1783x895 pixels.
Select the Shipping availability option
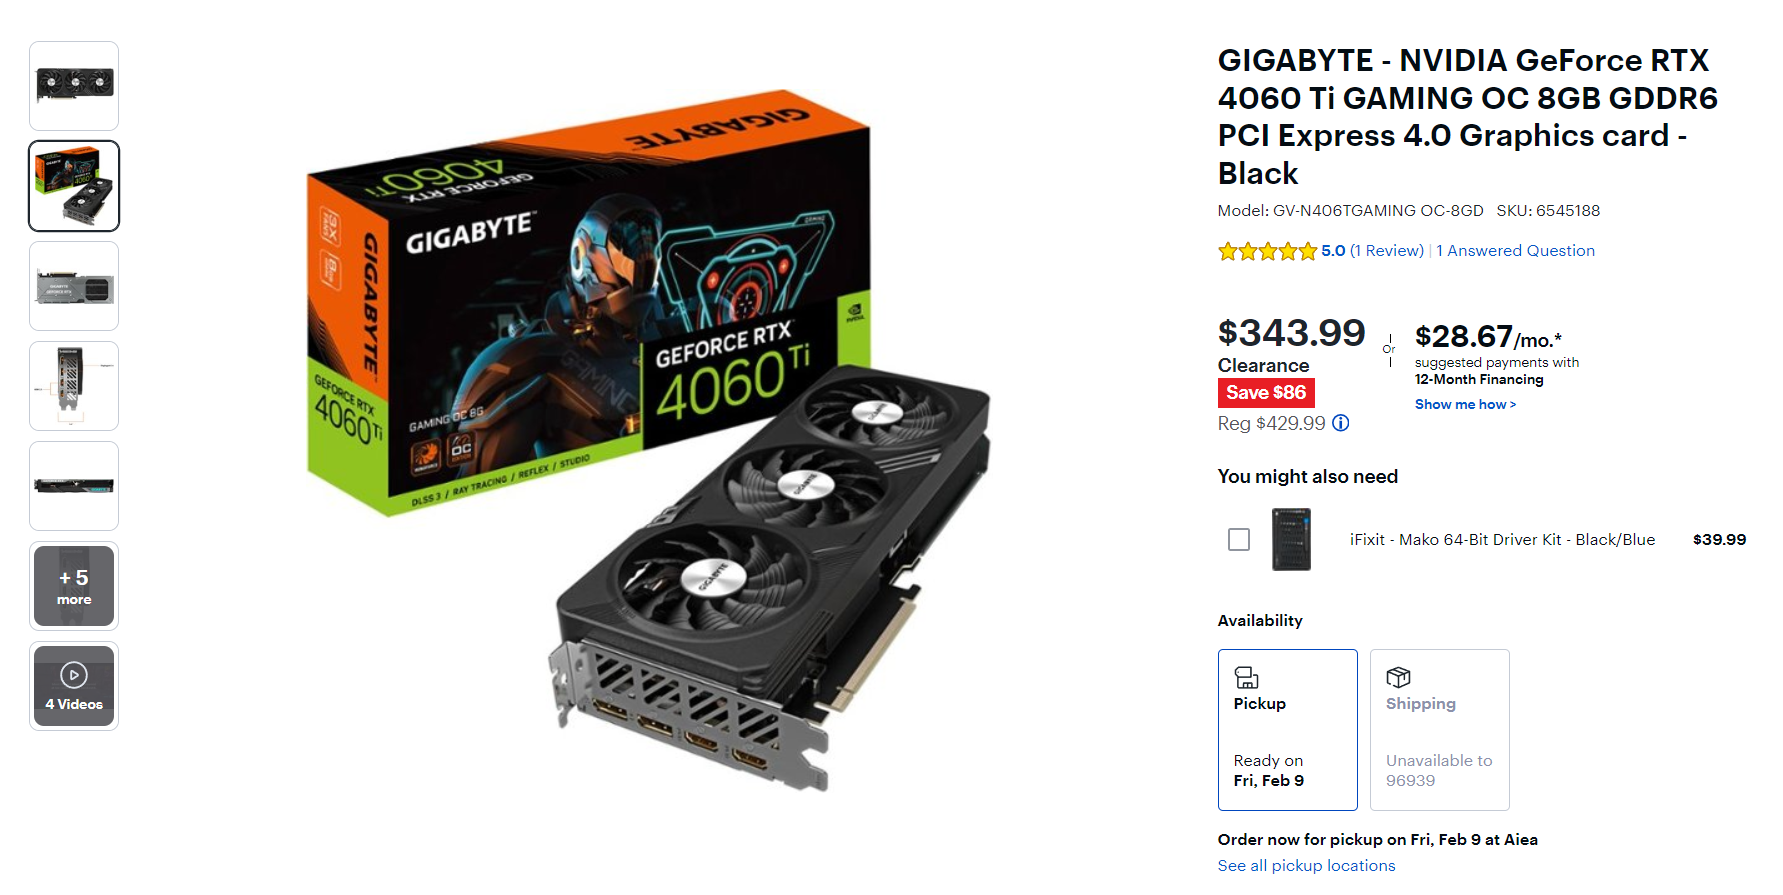tap(1440, 730)
